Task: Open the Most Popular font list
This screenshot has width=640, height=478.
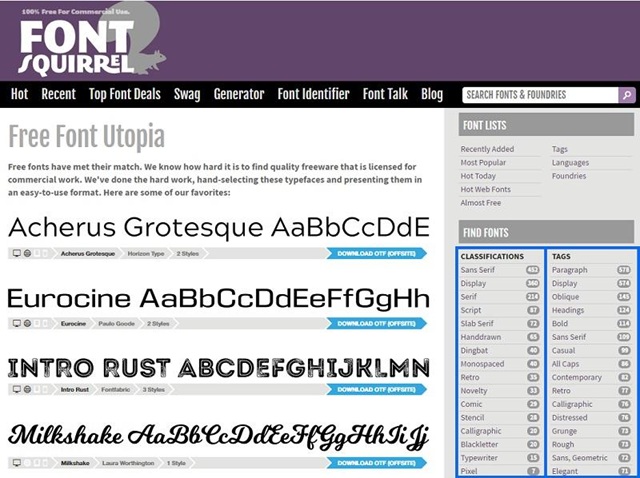Action: tap(483, 163)
